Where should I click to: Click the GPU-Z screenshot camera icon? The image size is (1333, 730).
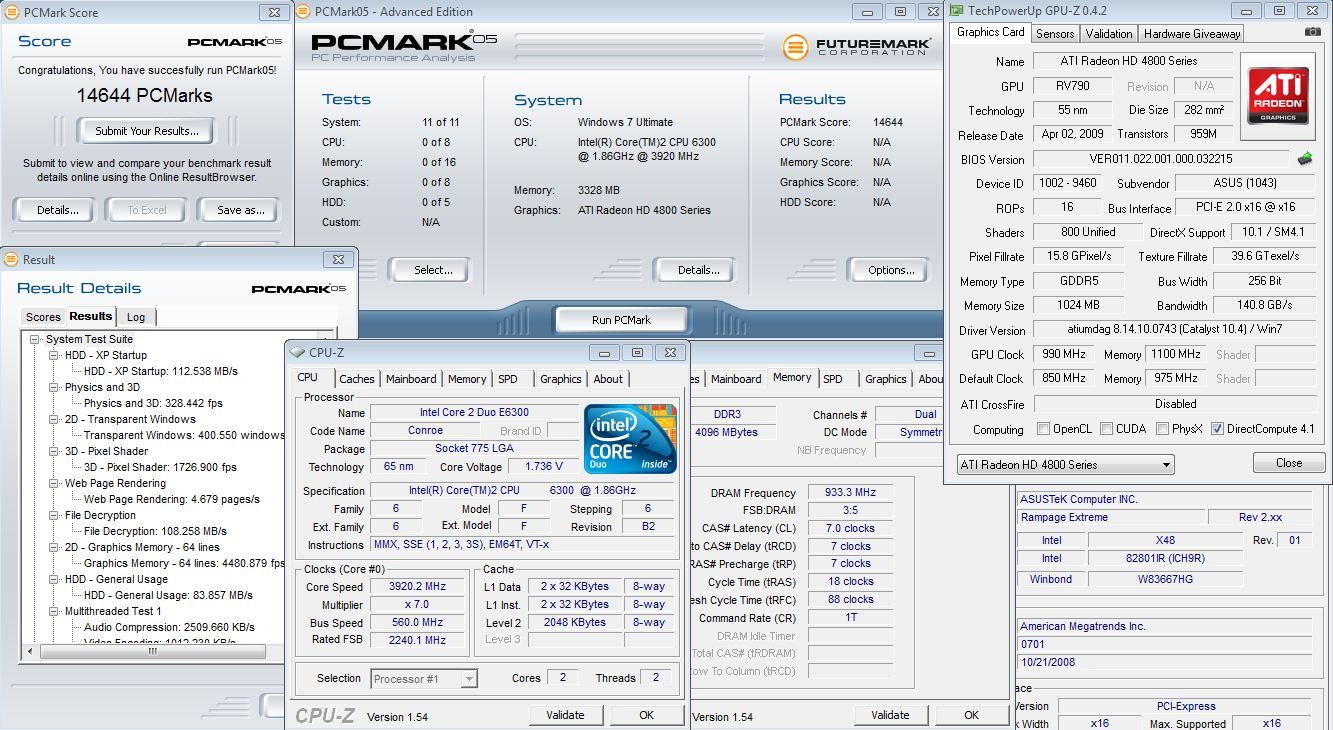(1312, 32)
